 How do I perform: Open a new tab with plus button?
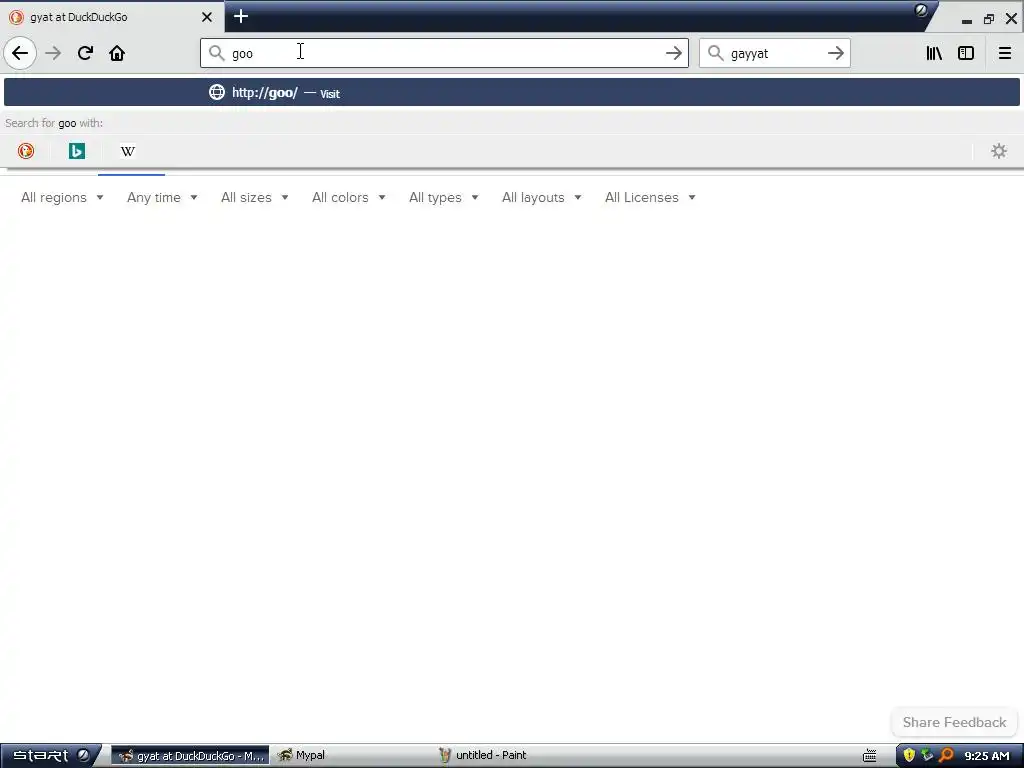pyautogui.click(x=240, y=16)
